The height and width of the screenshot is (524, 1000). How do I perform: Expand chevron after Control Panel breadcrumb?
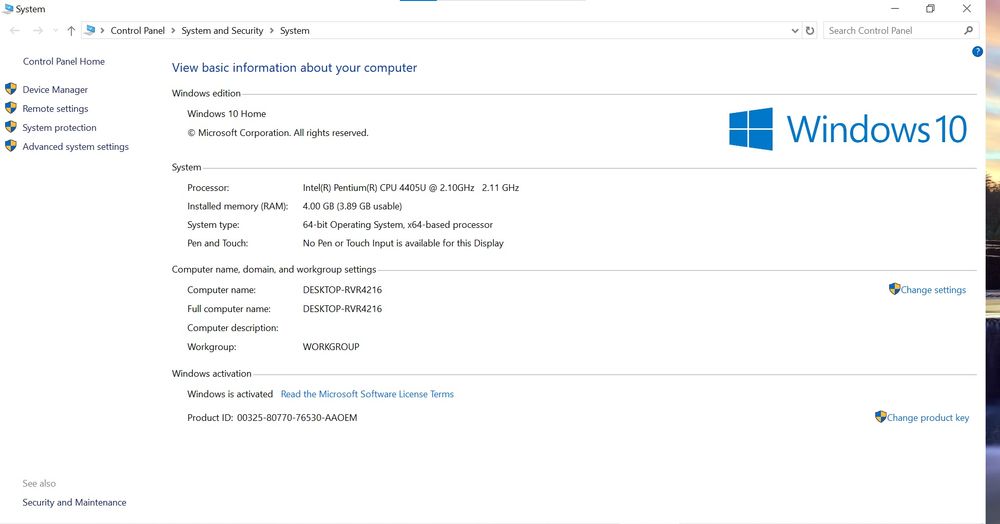[x=173, y=31]
